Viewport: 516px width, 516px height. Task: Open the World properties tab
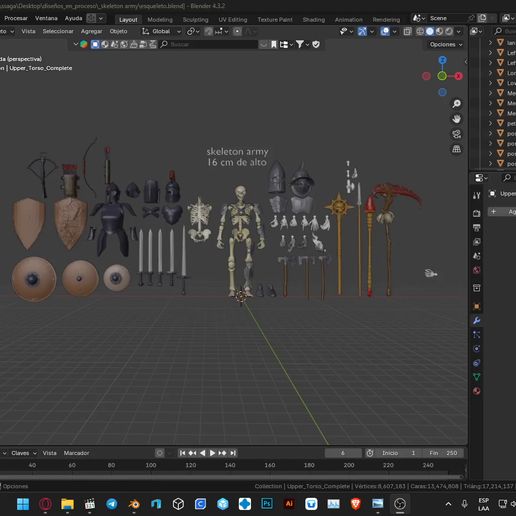click(477, 270)
